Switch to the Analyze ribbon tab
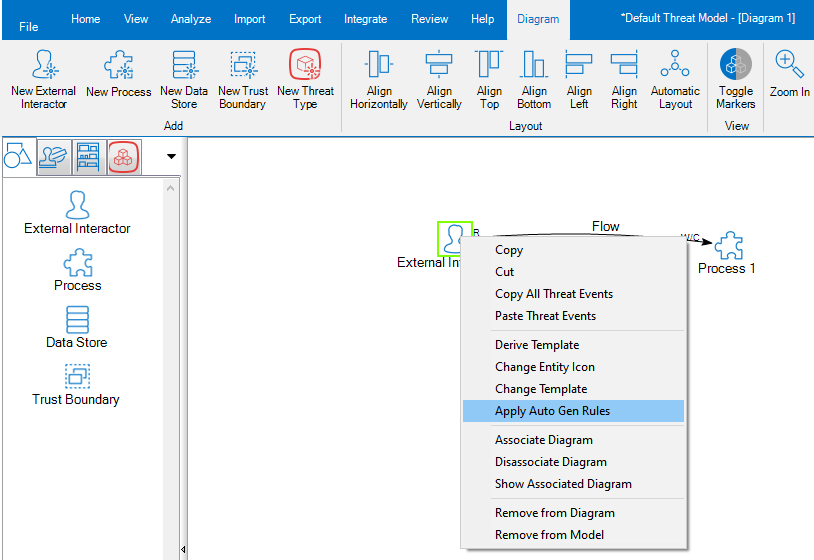Viewport: 814px width, 560px height. coord(190,19)
